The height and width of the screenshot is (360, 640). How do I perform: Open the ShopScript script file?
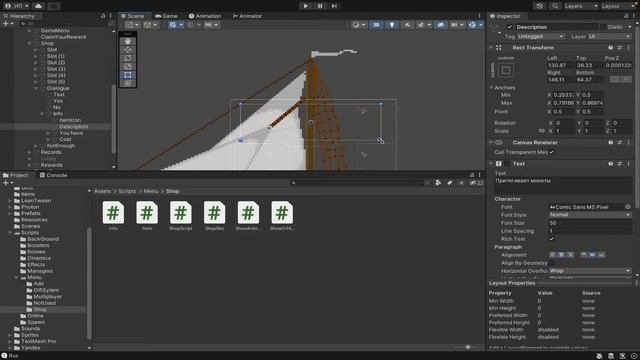coord(181,216)
